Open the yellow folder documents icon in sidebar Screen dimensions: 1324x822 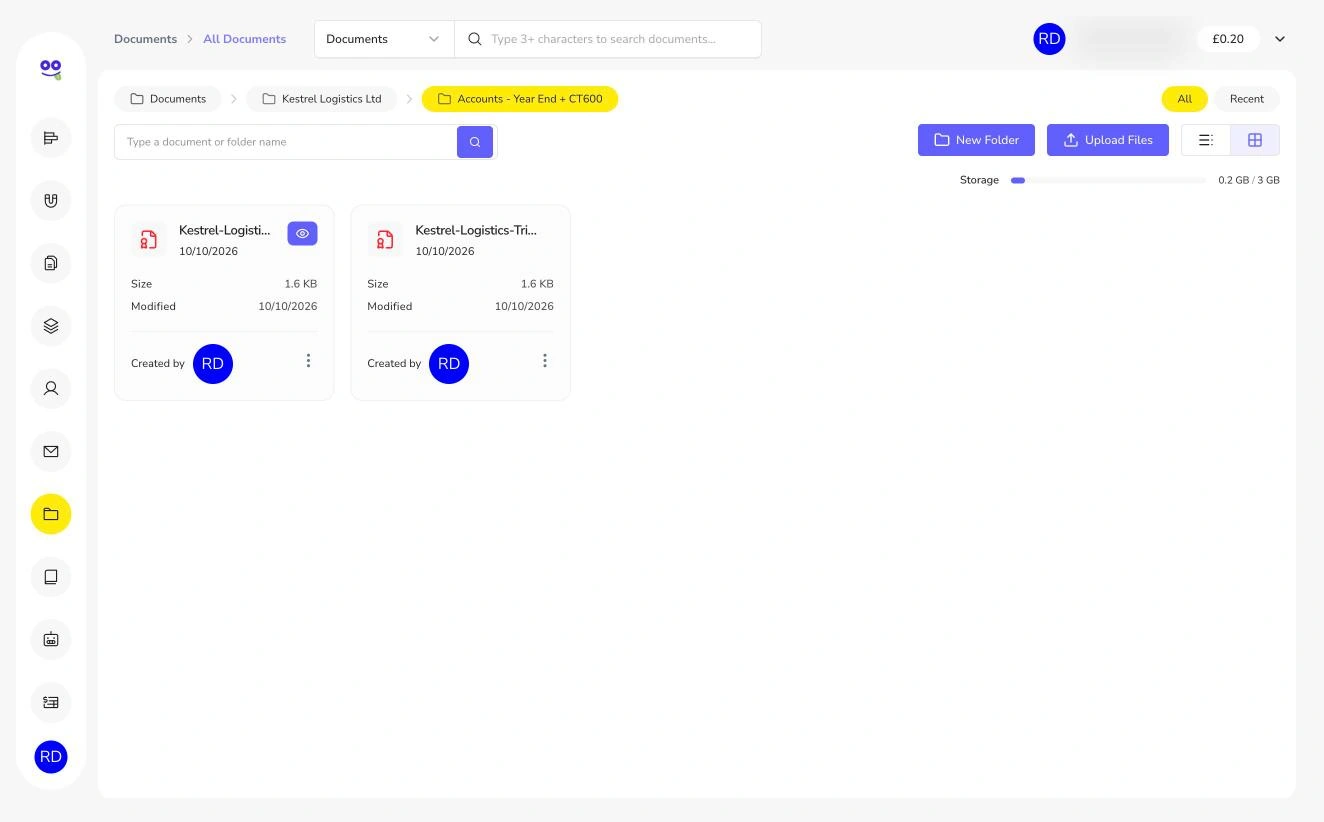[51, 514]
